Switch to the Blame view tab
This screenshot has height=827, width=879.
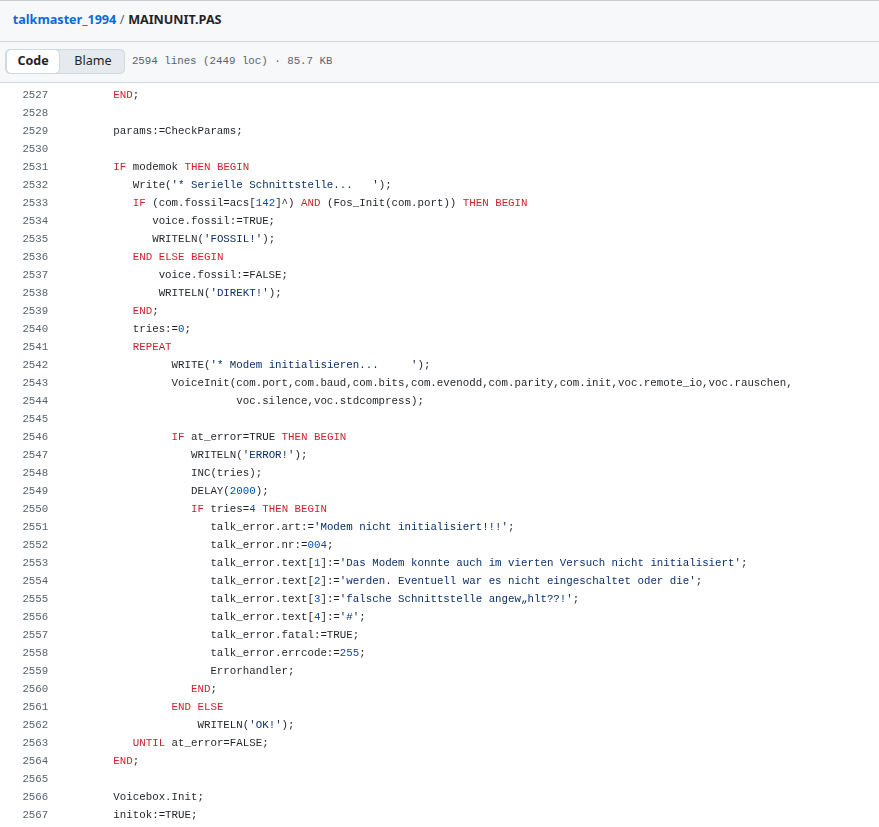pos(92,61)
